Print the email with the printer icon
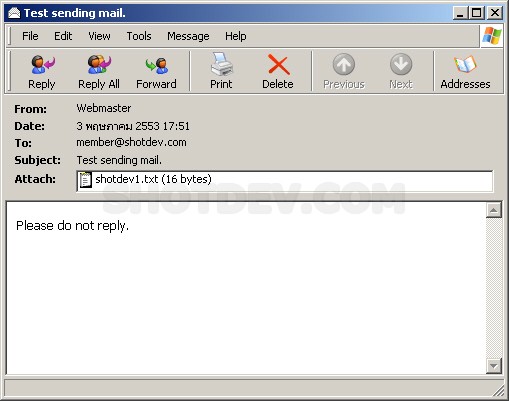Viewport: 509px width, 401px height. [x=221, y=64]
